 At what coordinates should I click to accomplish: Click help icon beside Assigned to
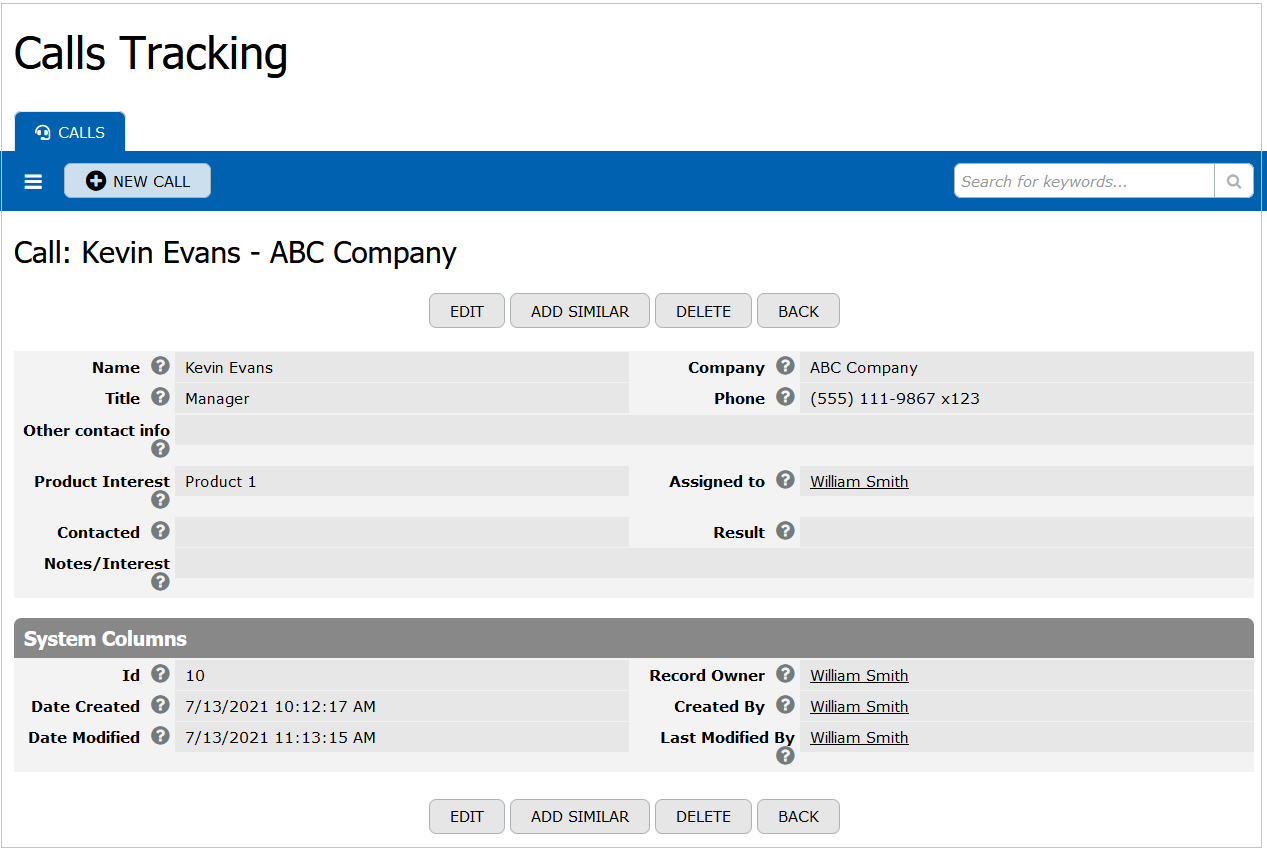coord(785,481)
